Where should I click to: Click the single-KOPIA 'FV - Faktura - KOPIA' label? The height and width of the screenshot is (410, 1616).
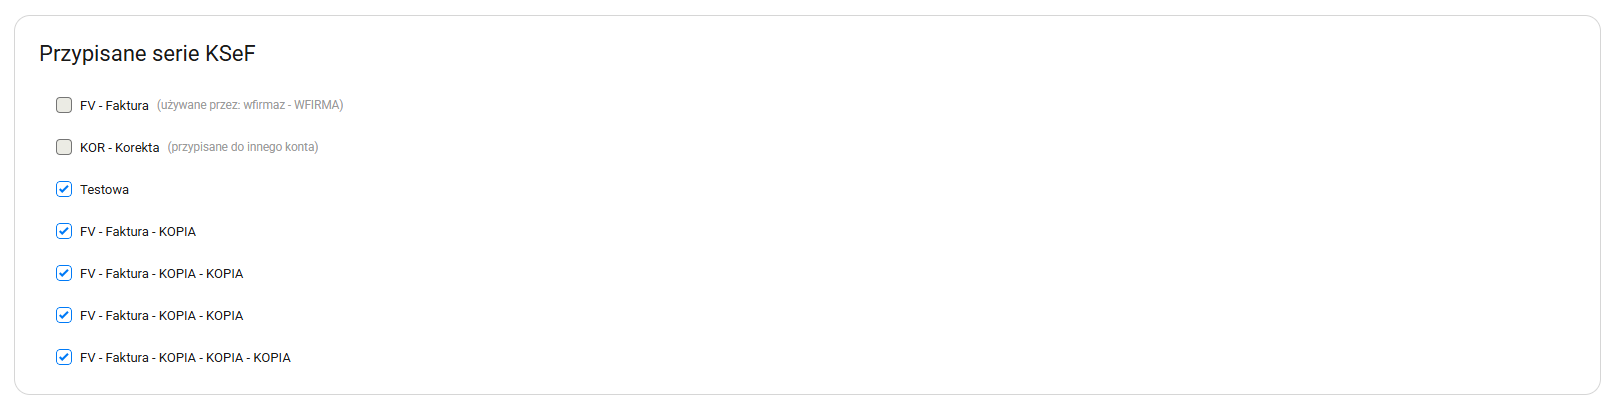point(138,232)
